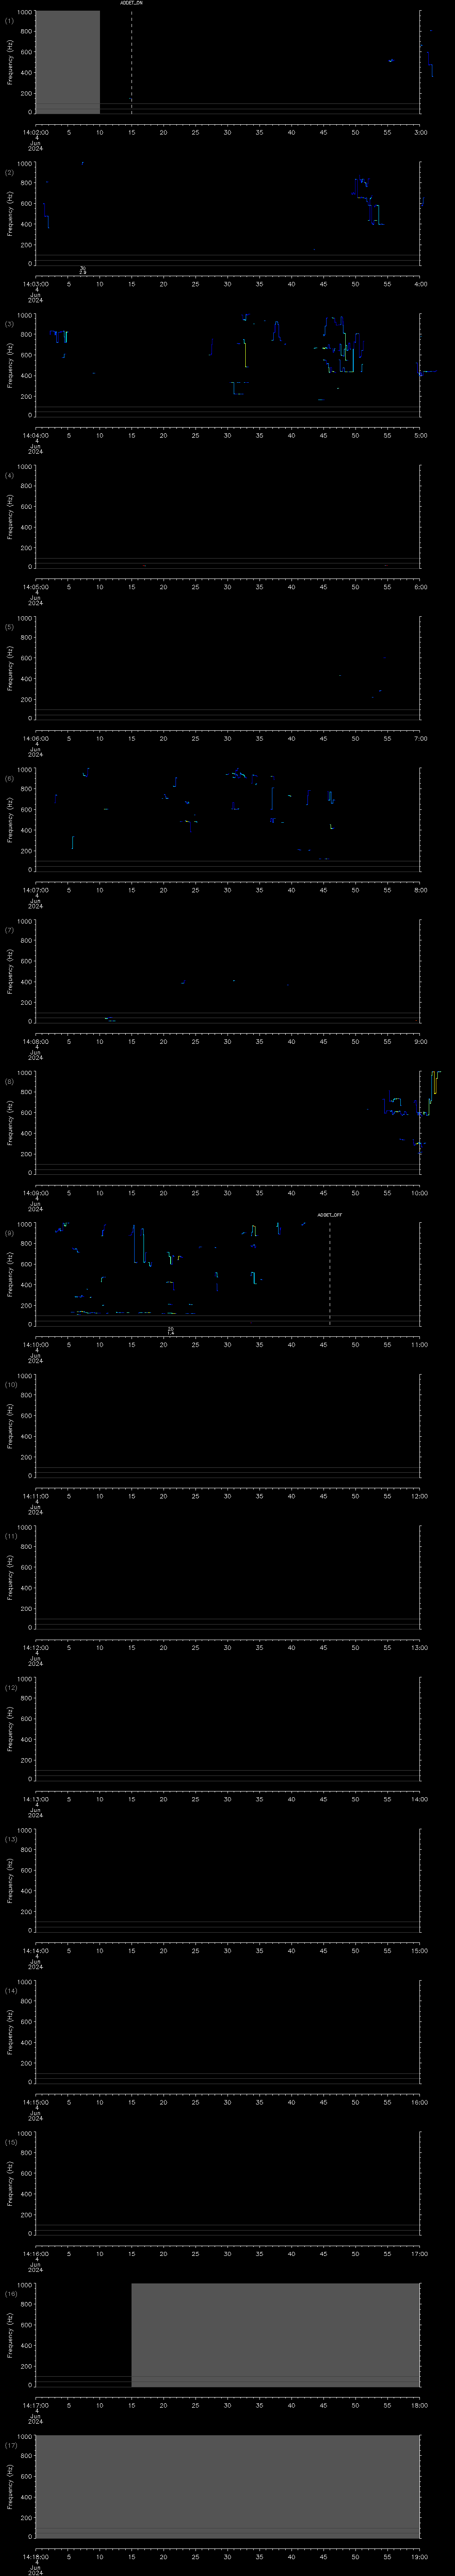
Task: Click the panel number (12) label
Action: (x=10, y=1688)
